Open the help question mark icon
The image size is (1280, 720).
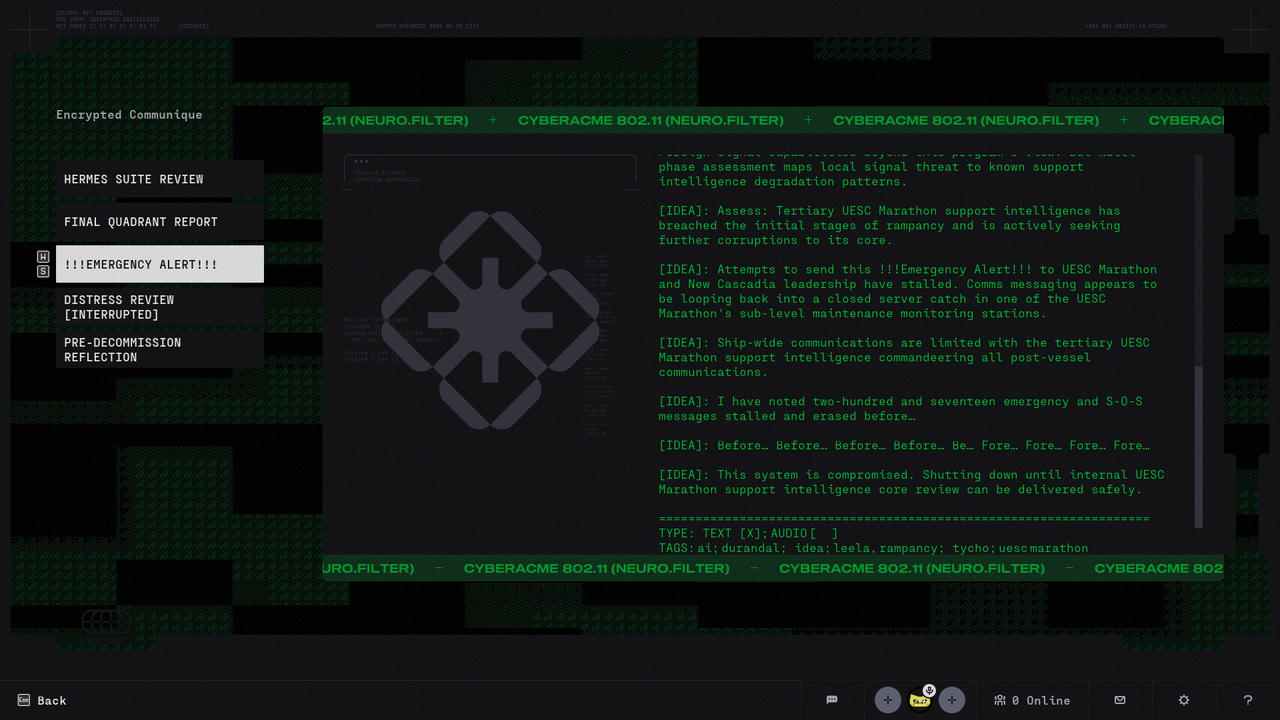(x=1248, y=700)
